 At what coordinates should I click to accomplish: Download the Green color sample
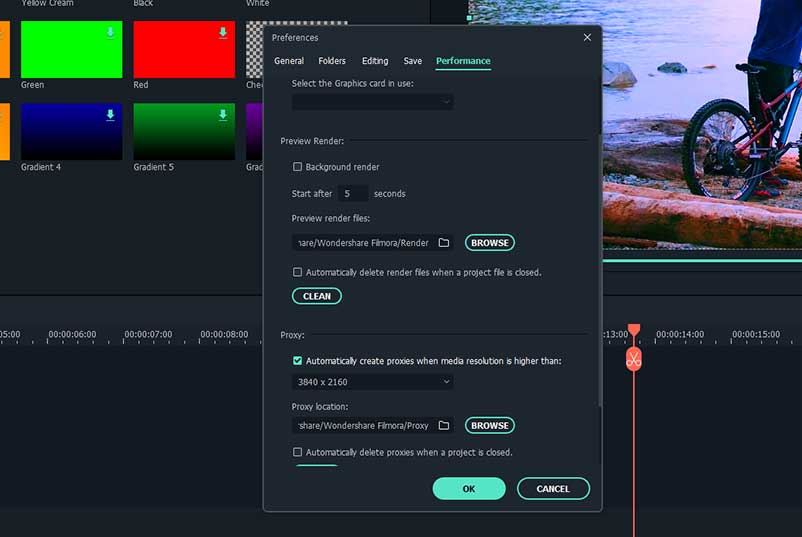tap(110, 33)
